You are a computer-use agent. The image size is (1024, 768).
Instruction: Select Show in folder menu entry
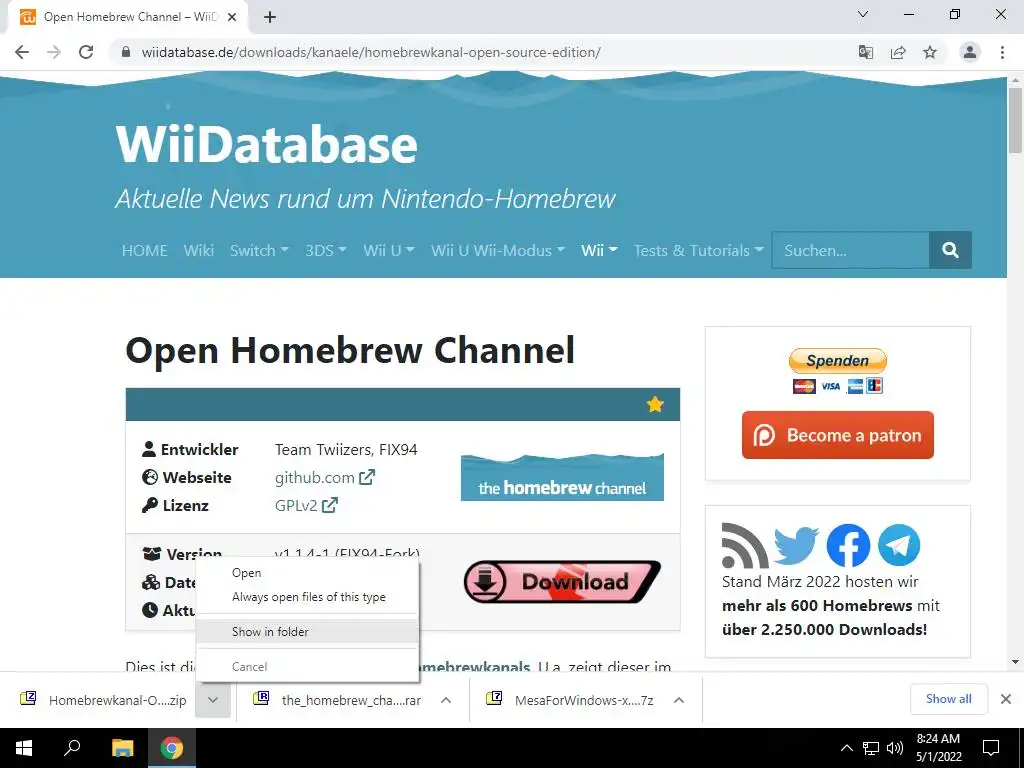coord(307,632)
